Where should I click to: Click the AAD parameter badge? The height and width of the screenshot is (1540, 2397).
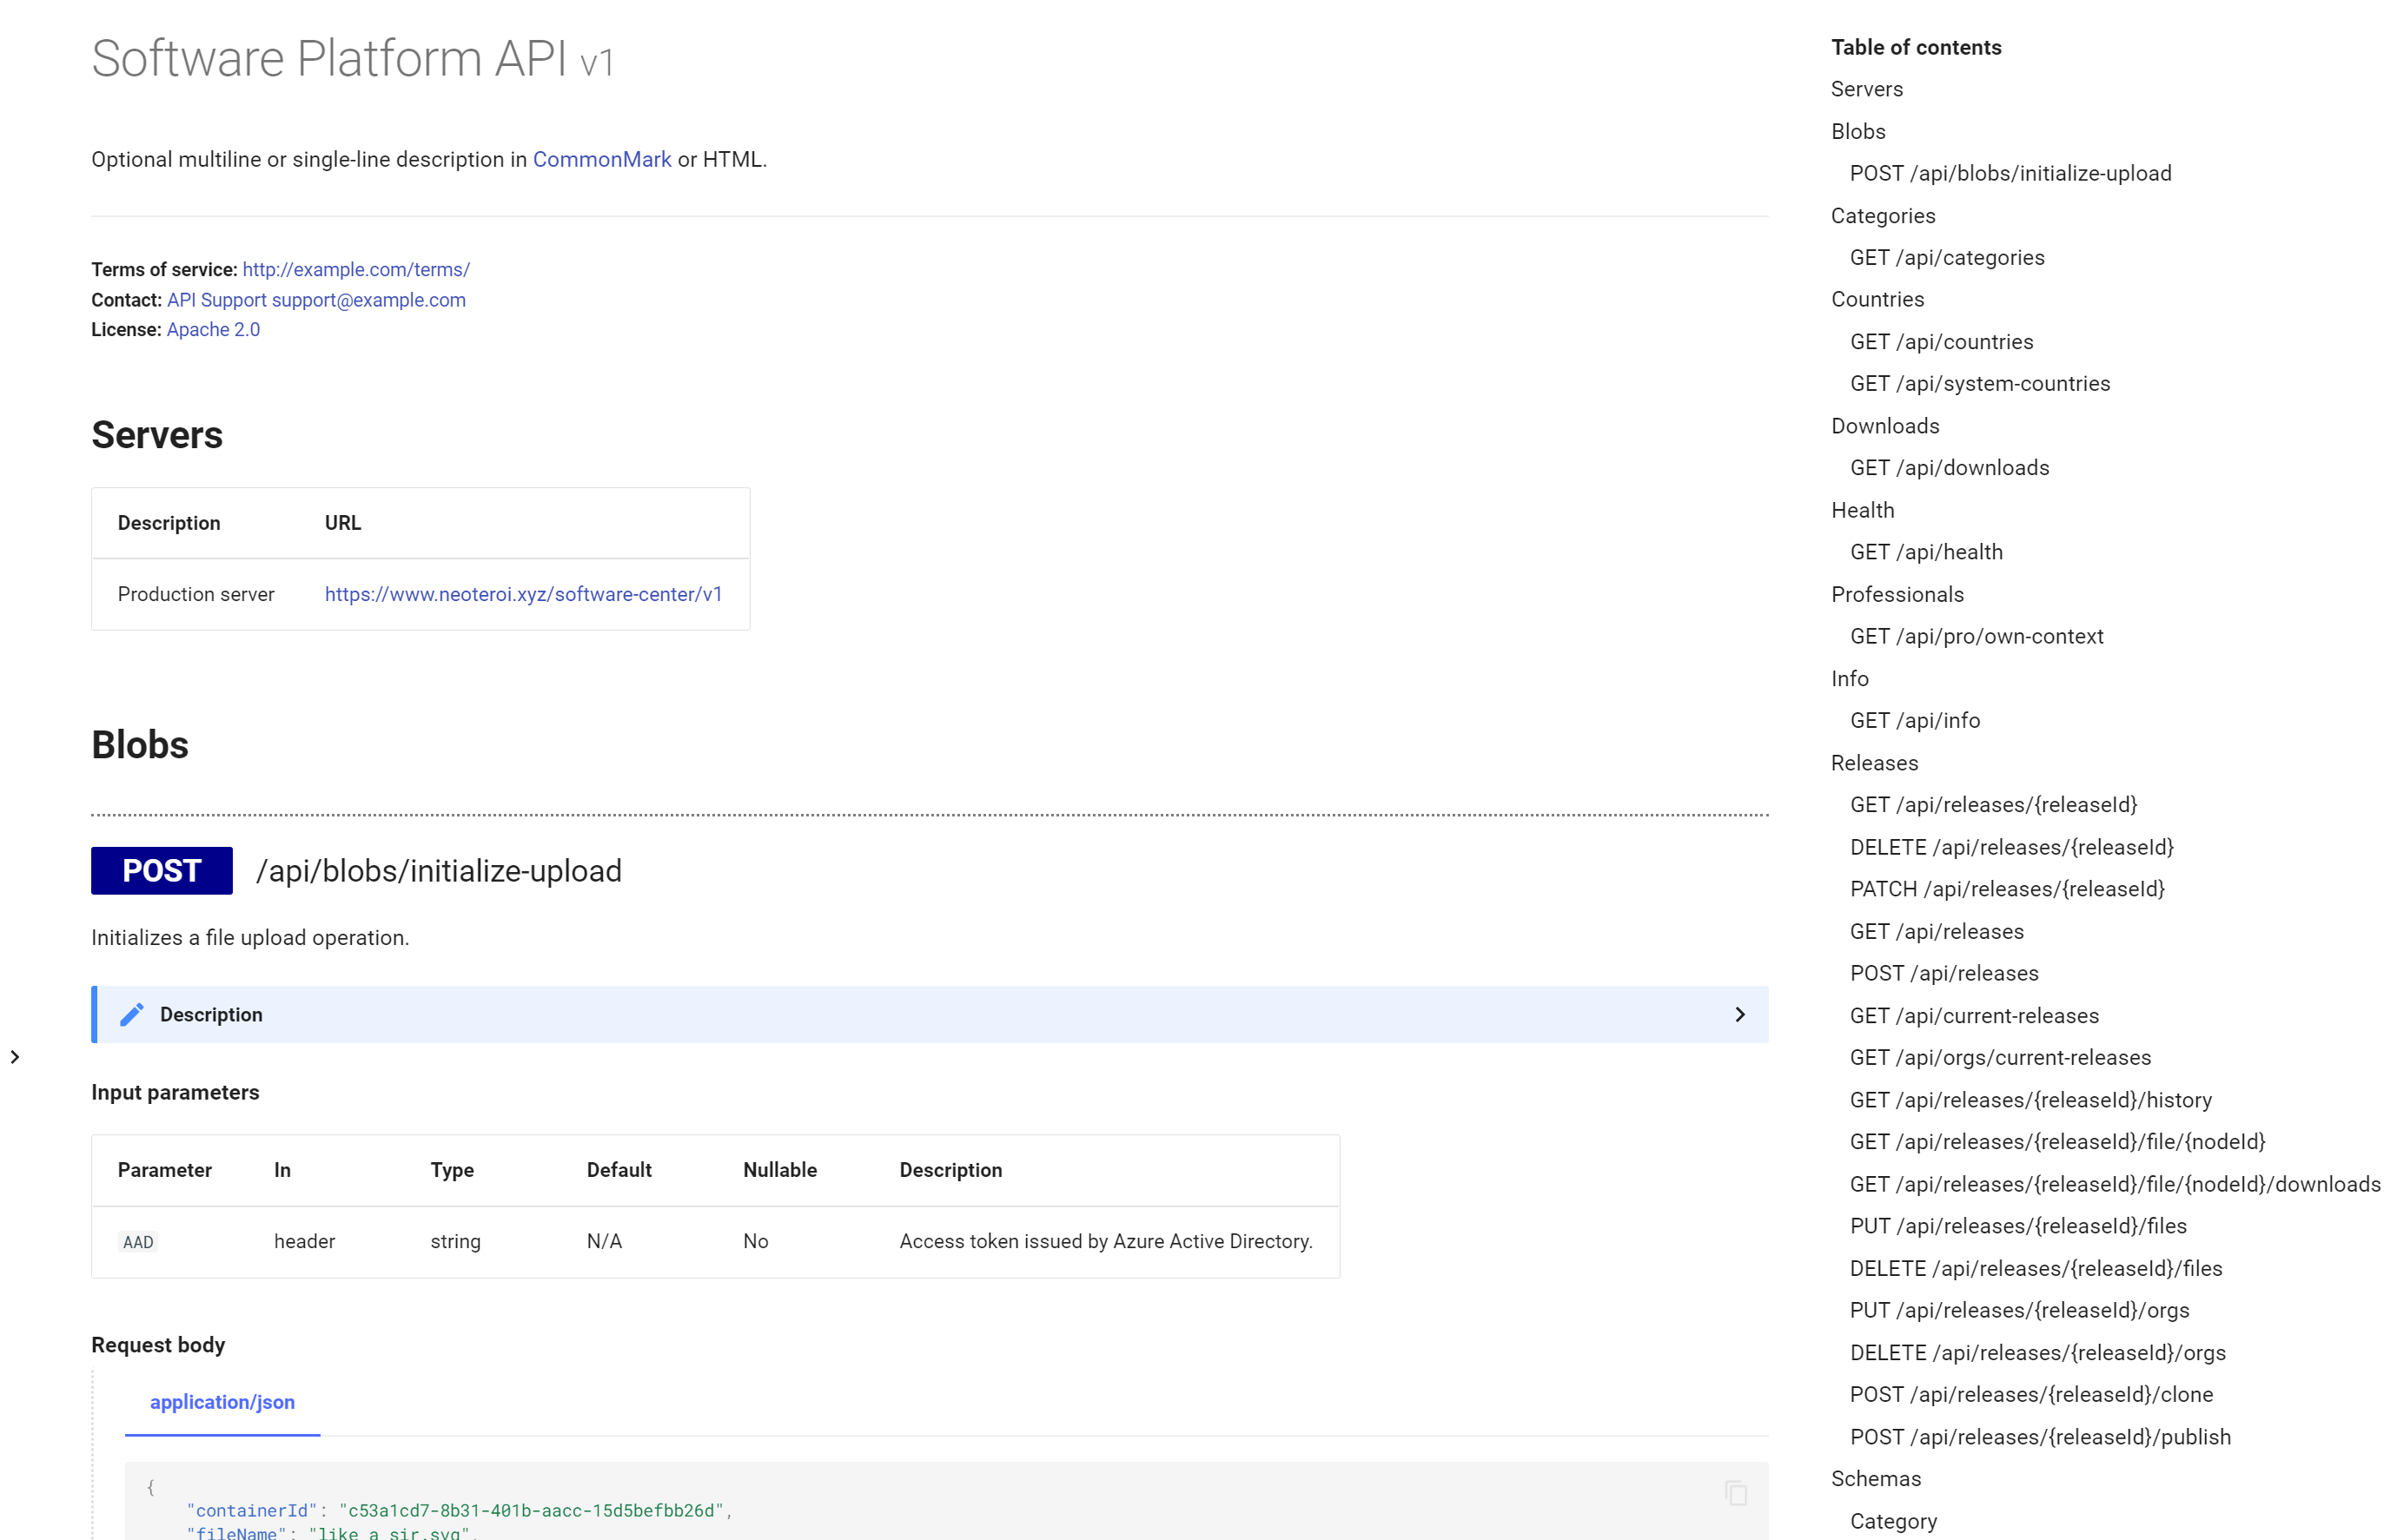(138, 1242)
